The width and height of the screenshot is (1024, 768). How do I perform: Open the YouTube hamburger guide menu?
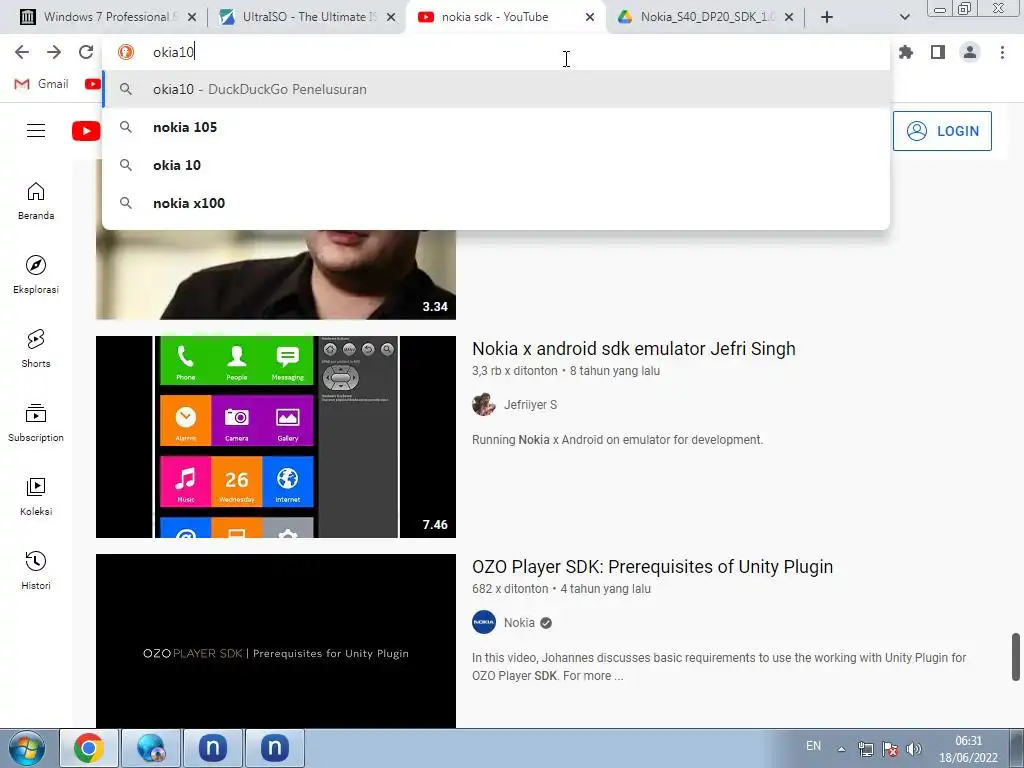point(36,131)
